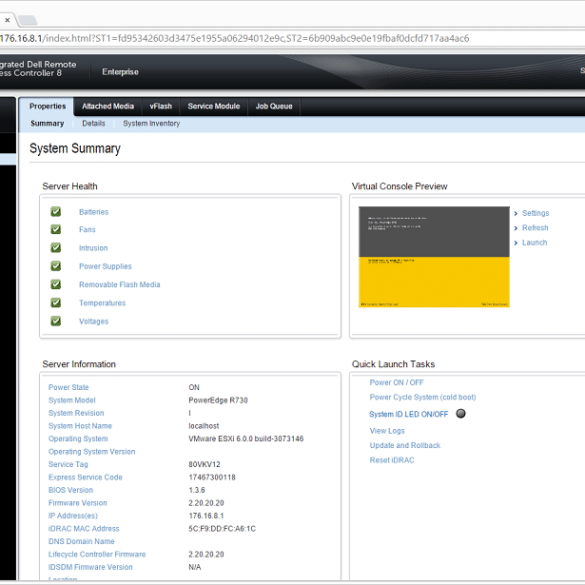This screenshot has width=585, height=585.
Task: Click the Express Service Code label
Action: pyautogui.click(x=85, y=477)
